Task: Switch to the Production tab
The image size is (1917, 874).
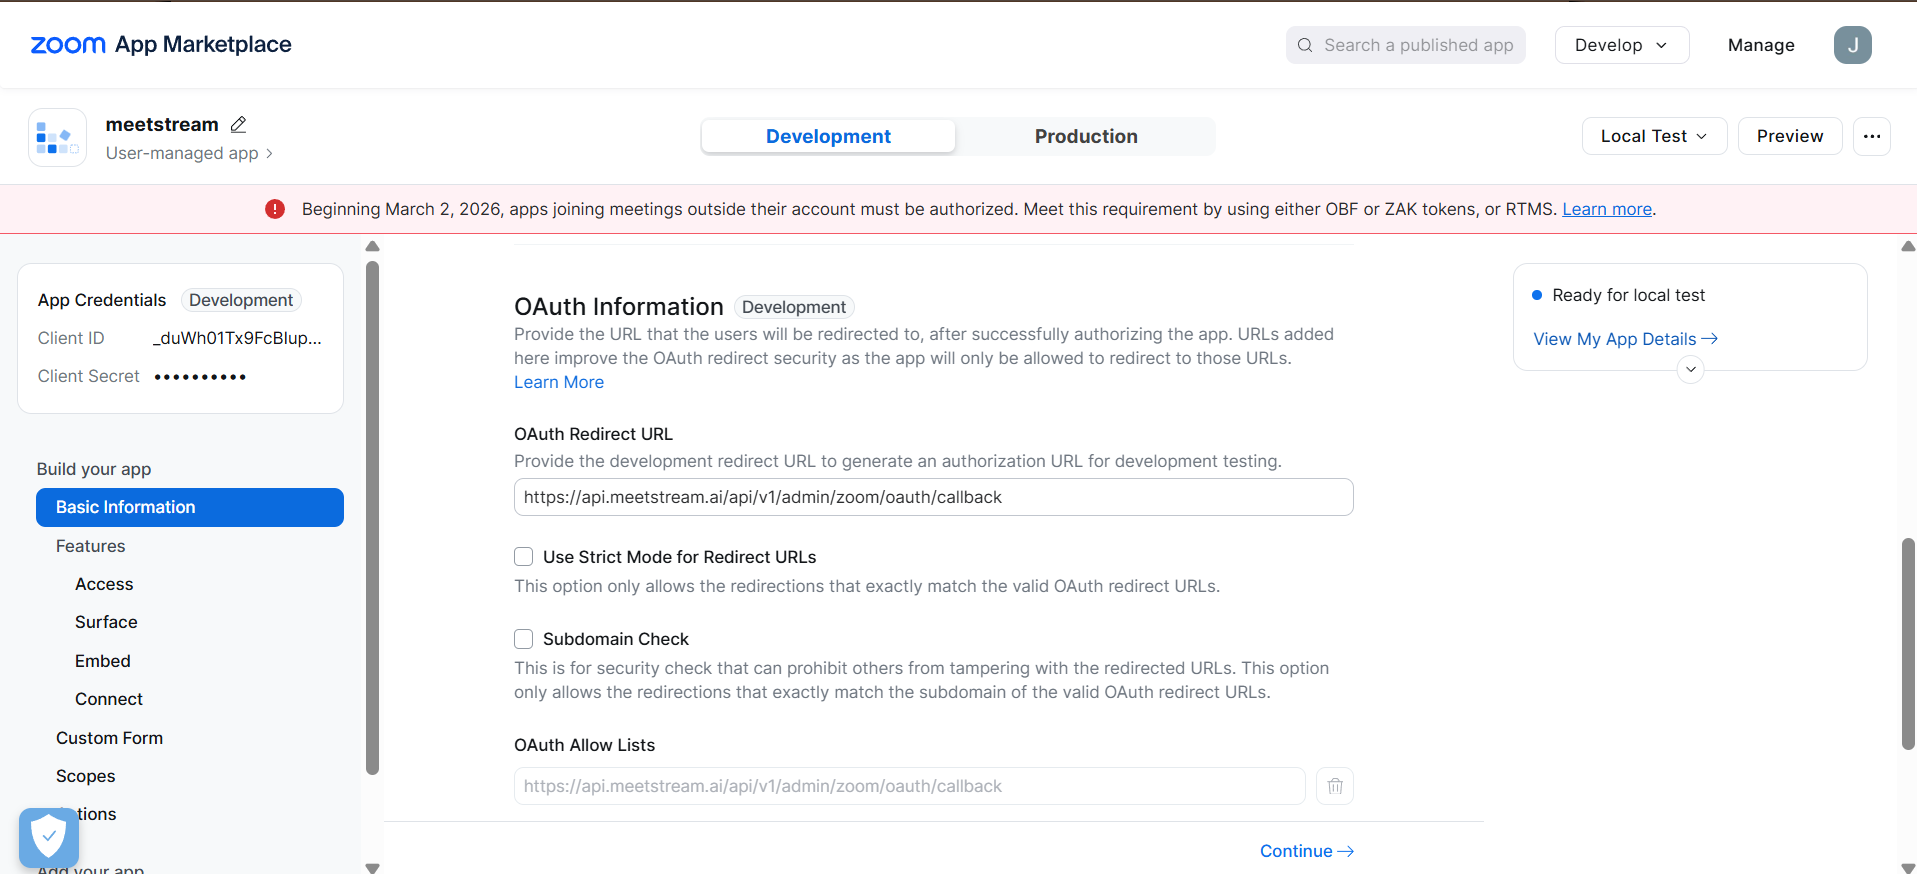Action: 1086,137
